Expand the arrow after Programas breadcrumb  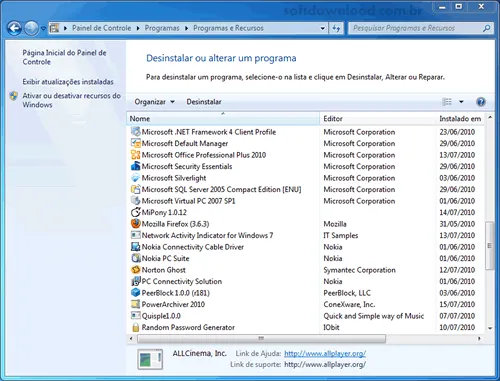[186, 28]
